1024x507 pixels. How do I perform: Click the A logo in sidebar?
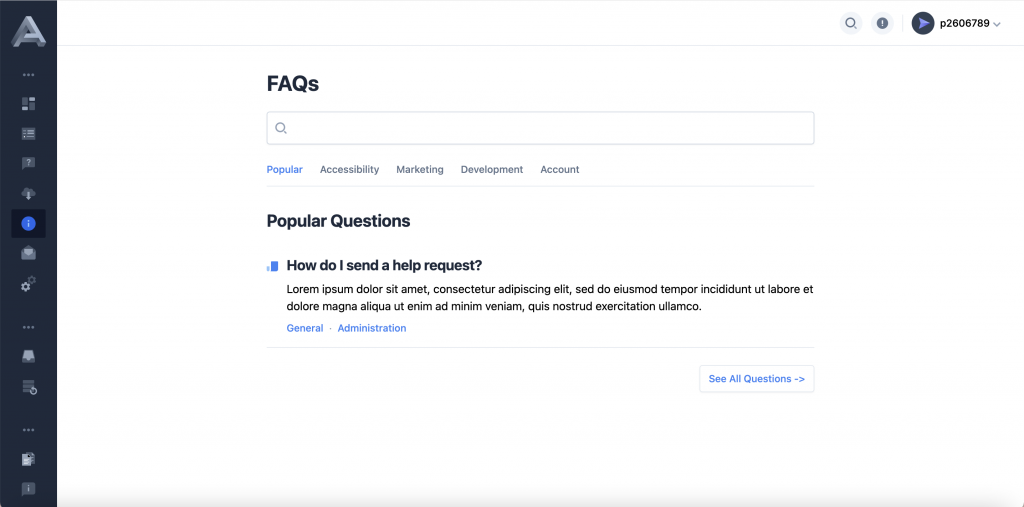(28, 30)
